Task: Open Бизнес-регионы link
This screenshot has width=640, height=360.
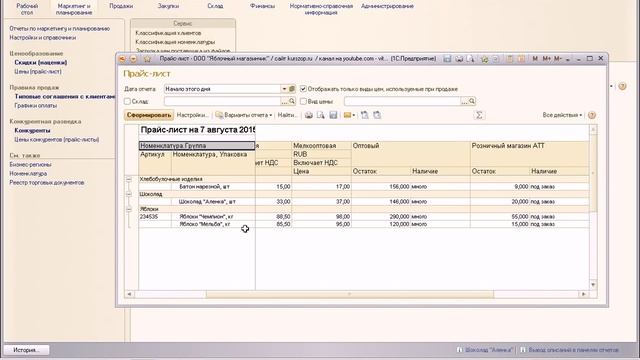Action: tap(30, 164)
